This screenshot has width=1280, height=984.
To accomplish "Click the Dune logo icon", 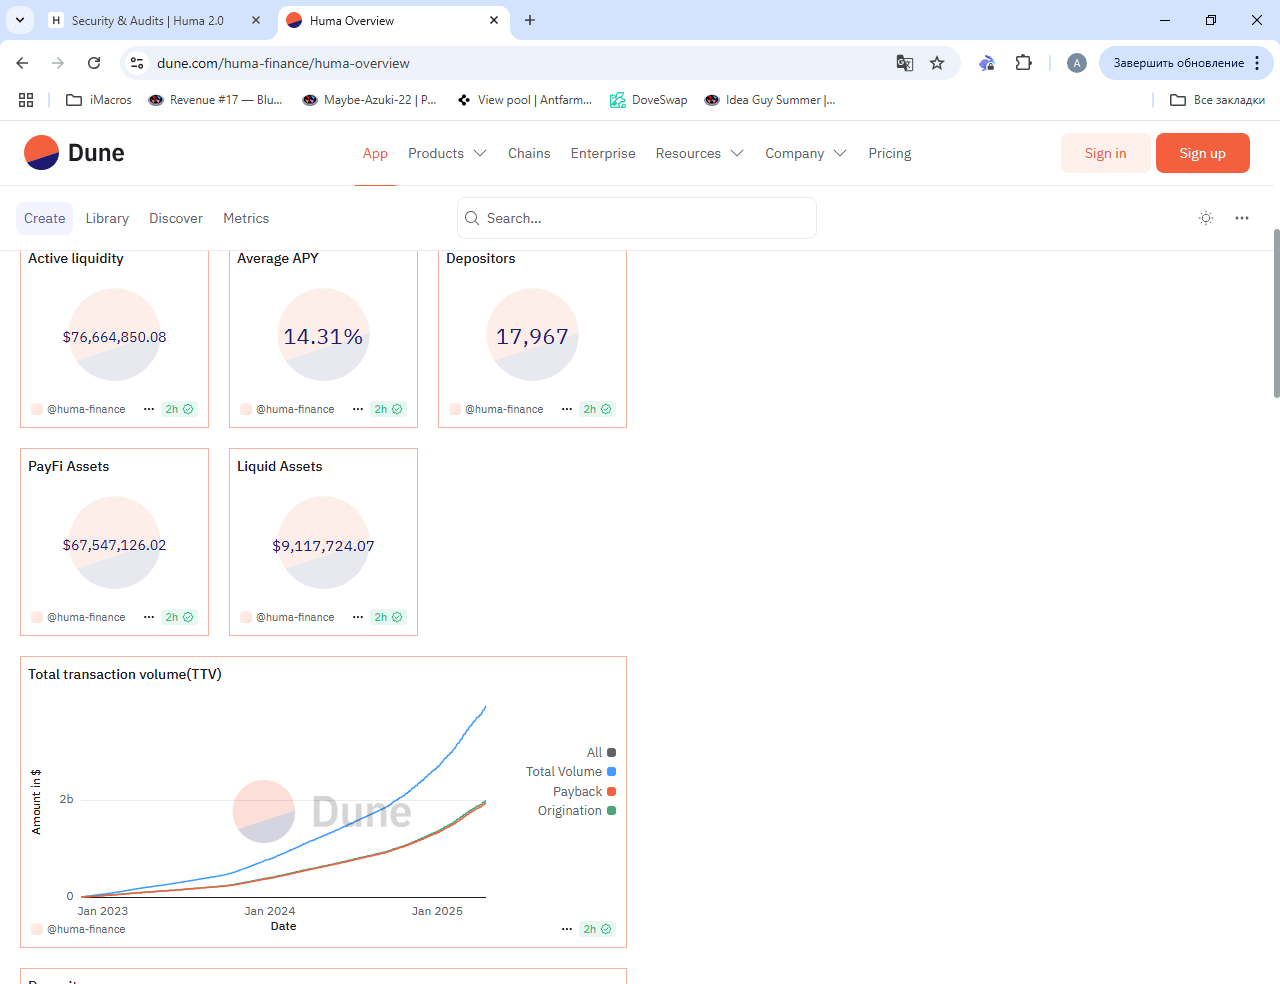I will [x=42, y=153].
